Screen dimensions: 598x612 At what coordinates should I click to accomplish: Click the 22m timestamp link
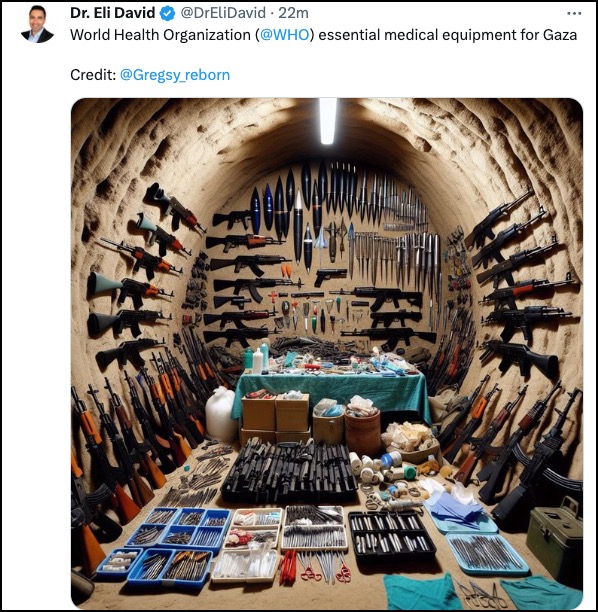pyautogui.click(x=293, y=13)
